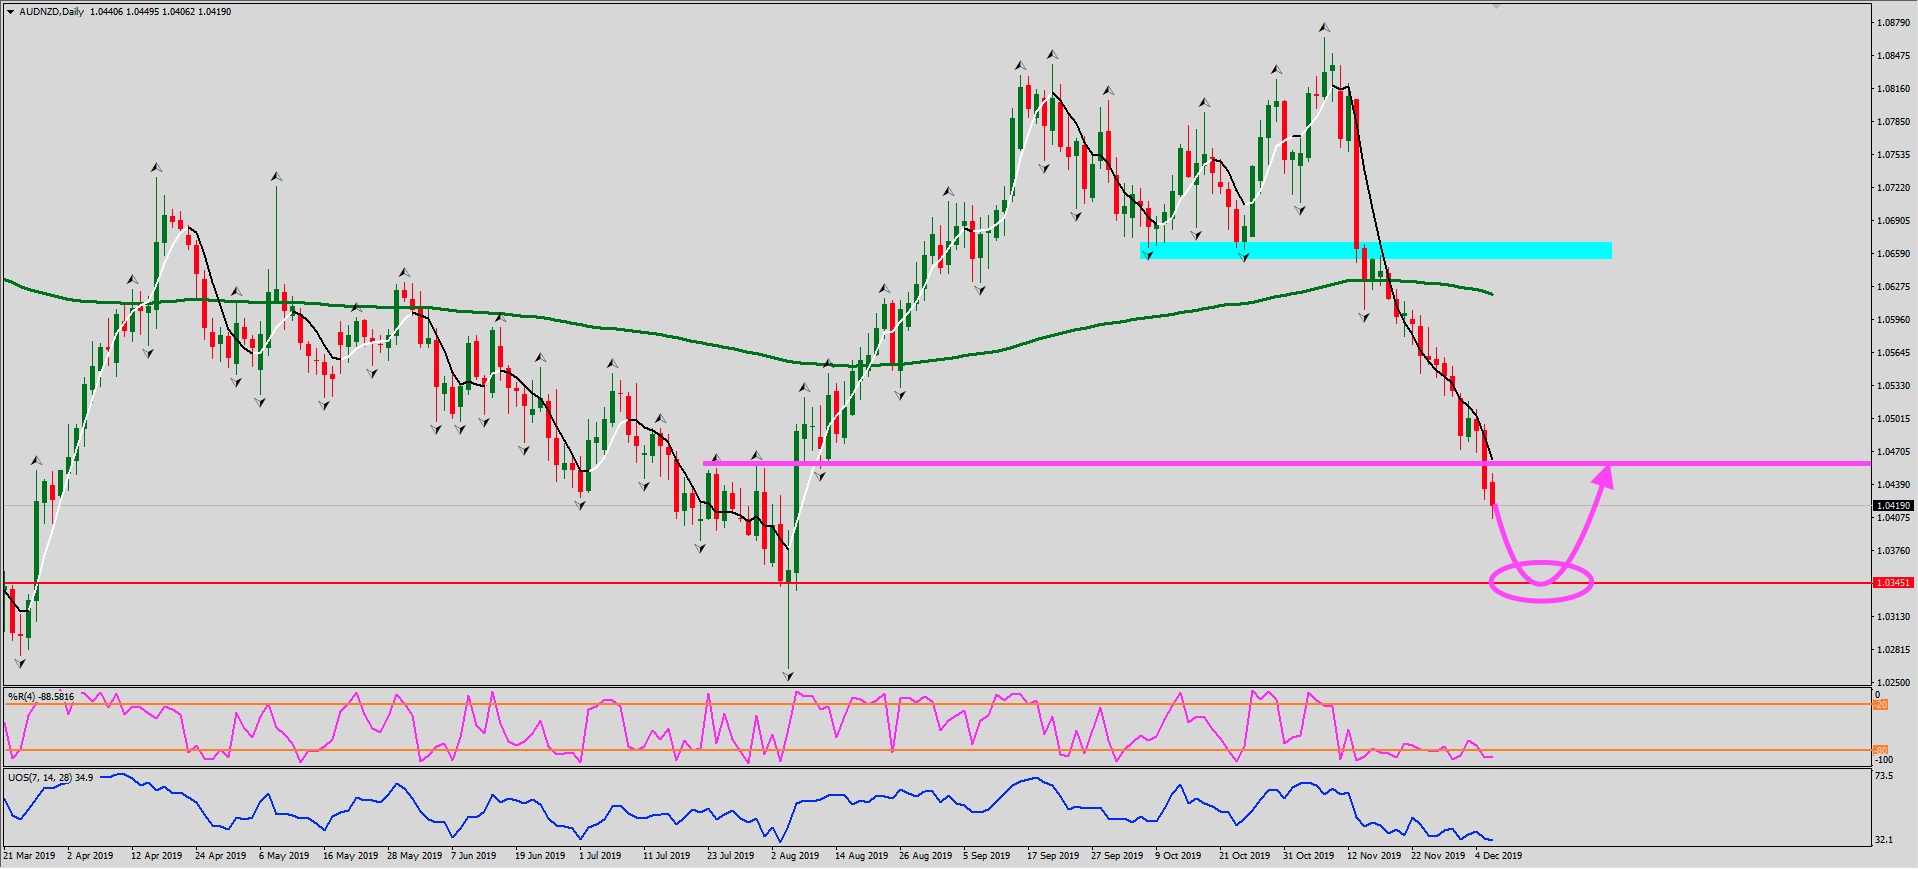Click the red line price tag 1.03451
The width and height of the screenshot is (1918, 869).
(x=1893, y=583)
